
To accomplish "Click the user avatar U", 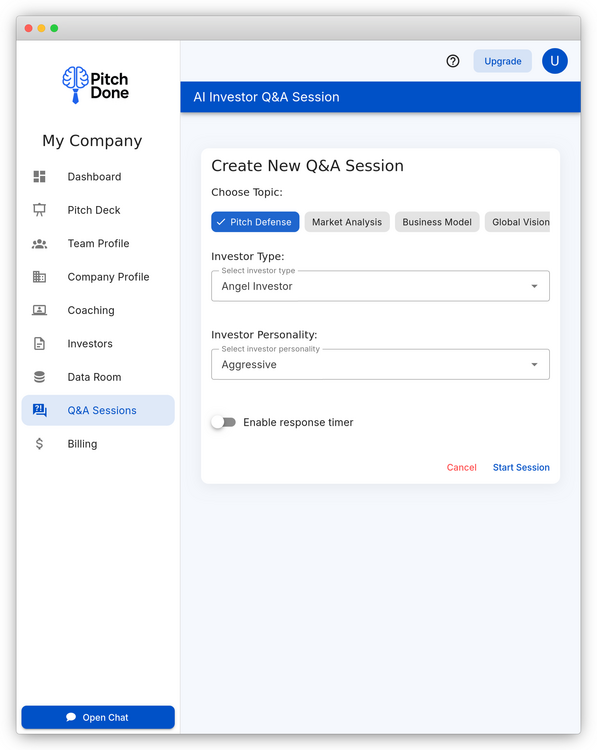I will [x=554, y=61].
